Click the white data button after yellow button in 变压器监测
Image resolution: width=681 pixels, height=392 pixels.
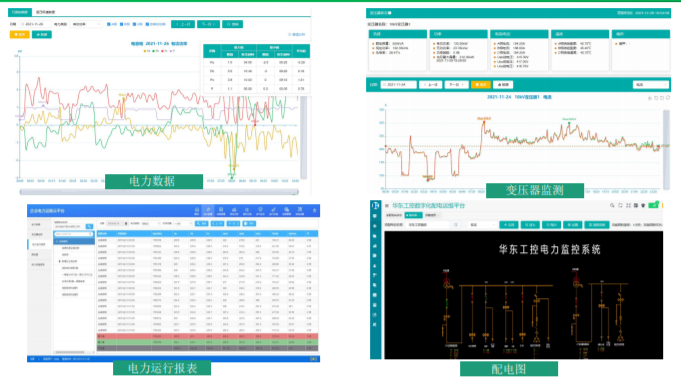[x=503, y=85]
